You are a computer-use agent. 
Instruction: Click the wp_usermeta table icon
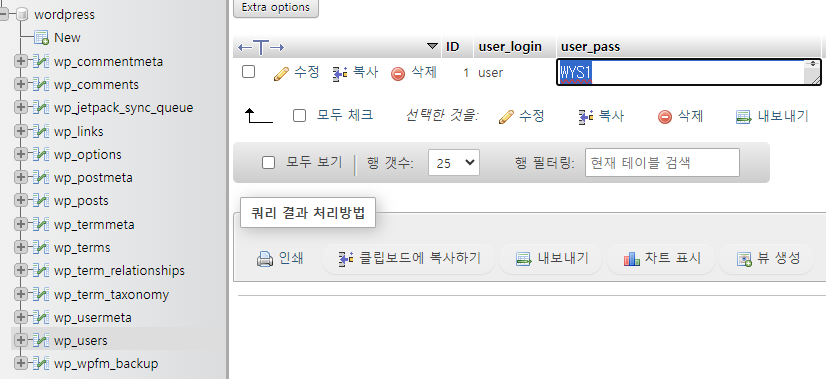click(x=41, y=317)
